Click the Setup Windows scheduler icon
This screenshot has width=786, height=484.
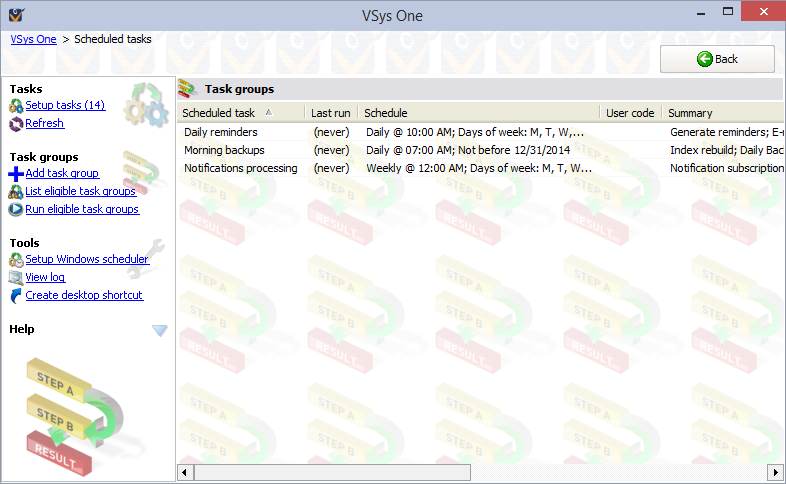pos(16,260)
